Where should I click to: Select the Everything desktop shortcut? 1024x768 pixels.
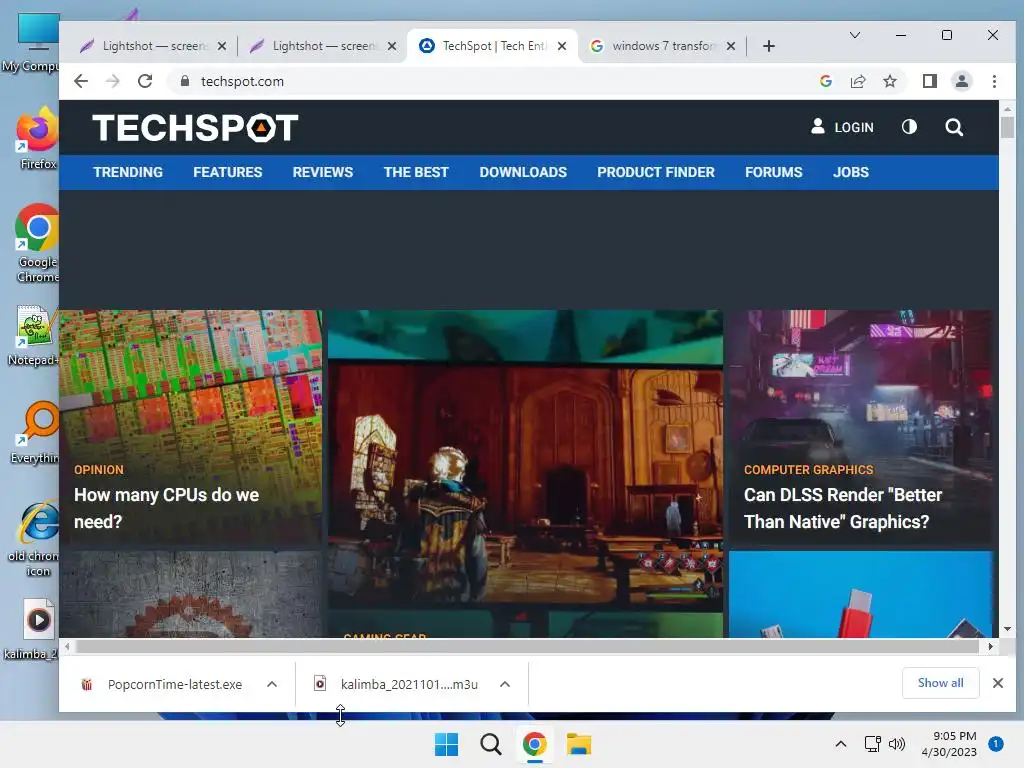point(36,433)
